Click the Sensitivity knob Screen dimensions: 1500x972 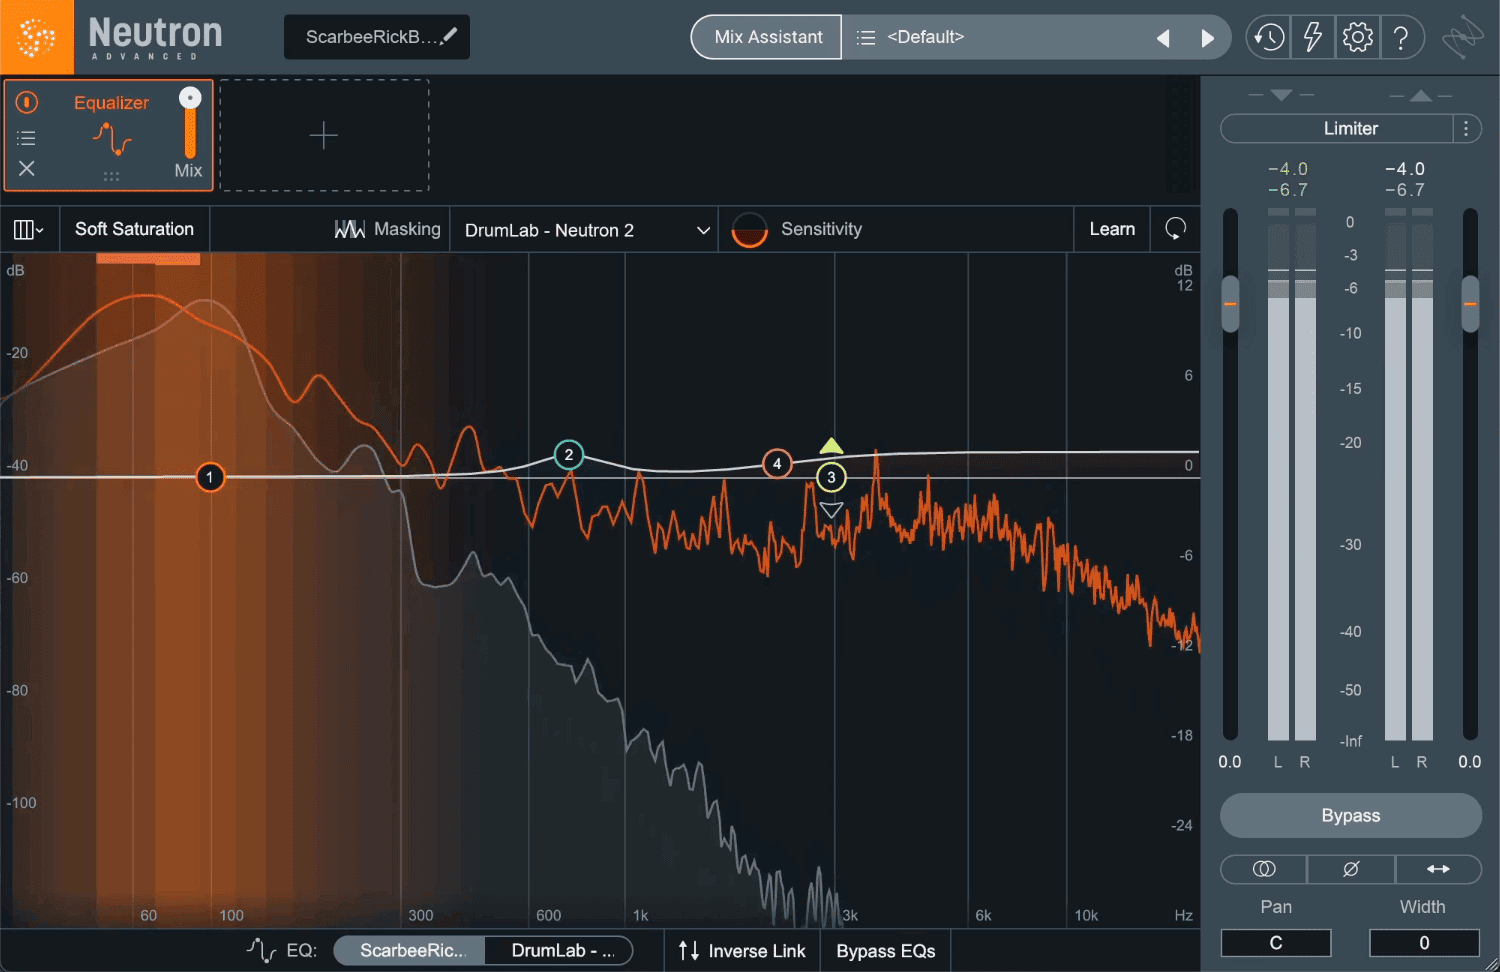click(749, 230)
